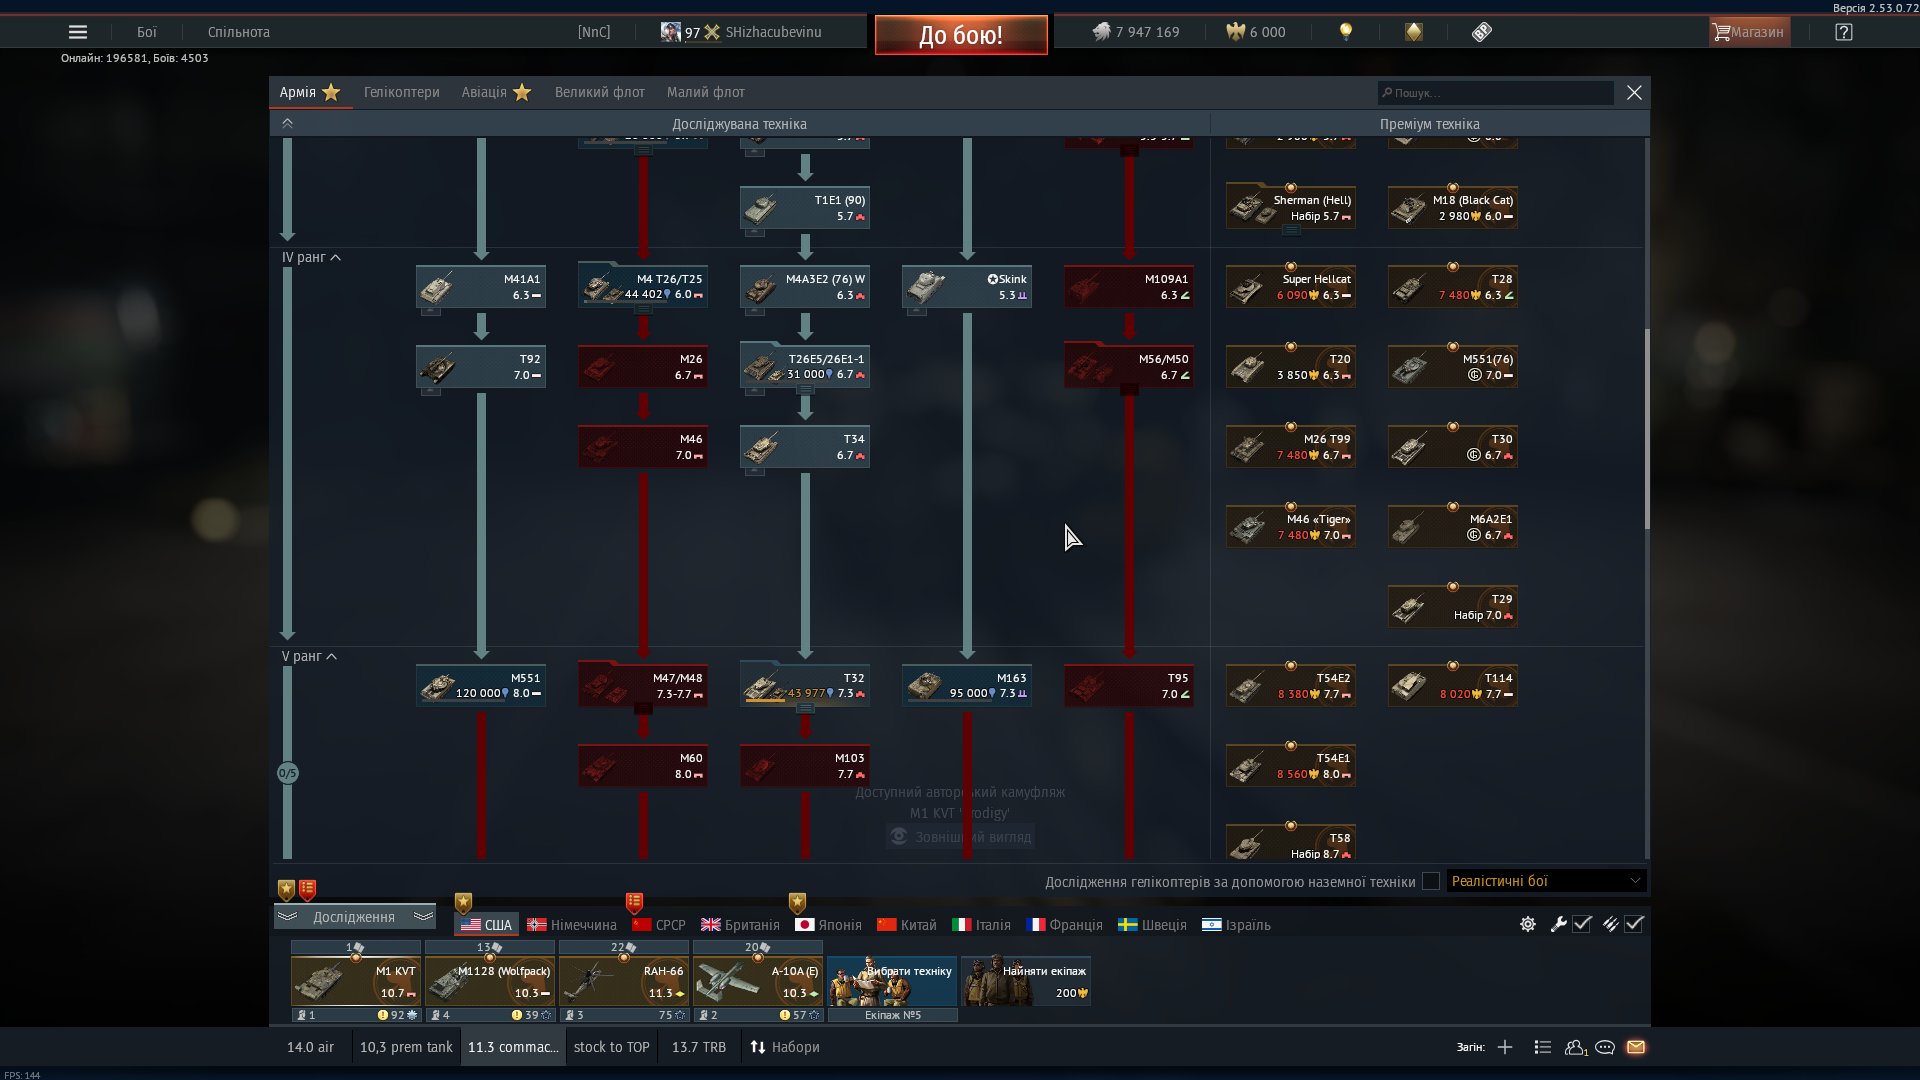This screenshot has height=1080, width=1920.
Task: Enable helicopter research via ground vehicles checkbox
Action: point(1431,881)
